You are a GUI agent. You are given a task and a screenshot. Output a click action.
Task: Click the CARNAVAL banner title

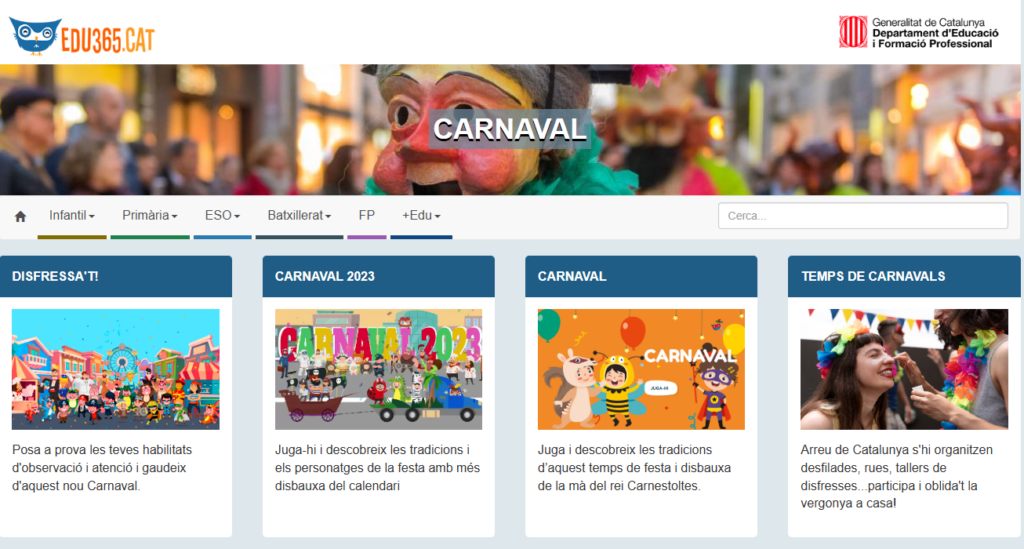coord(509,129)
